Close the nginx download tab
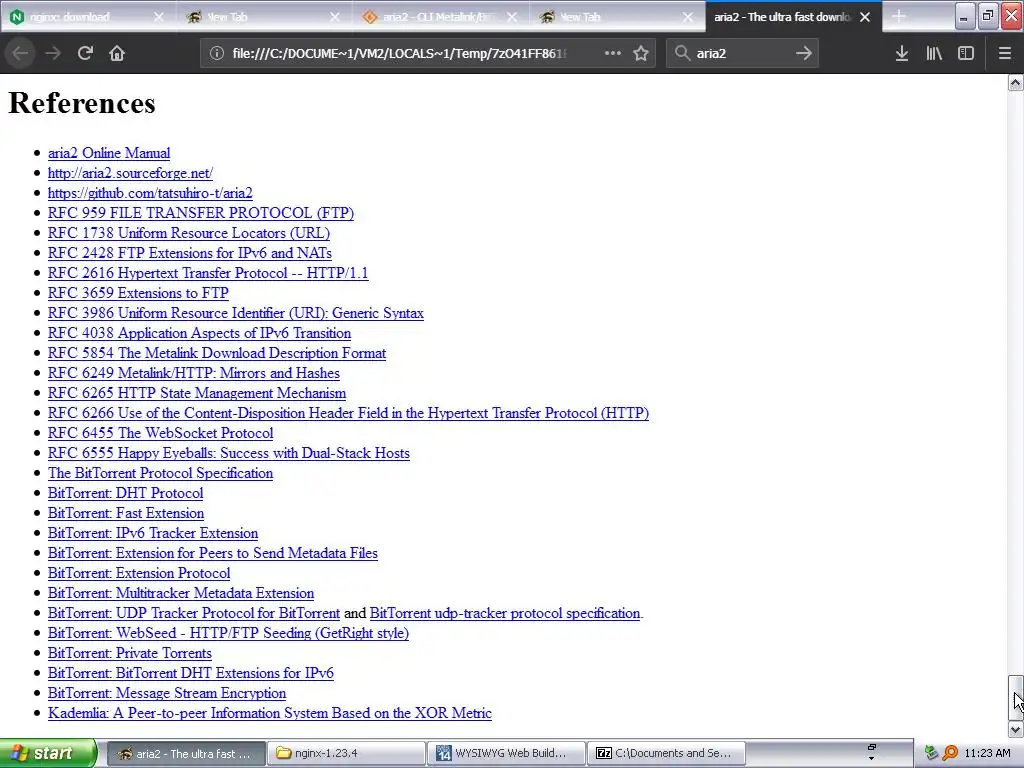This screenshot has height=768, width=1024. [x=159, y=17]
